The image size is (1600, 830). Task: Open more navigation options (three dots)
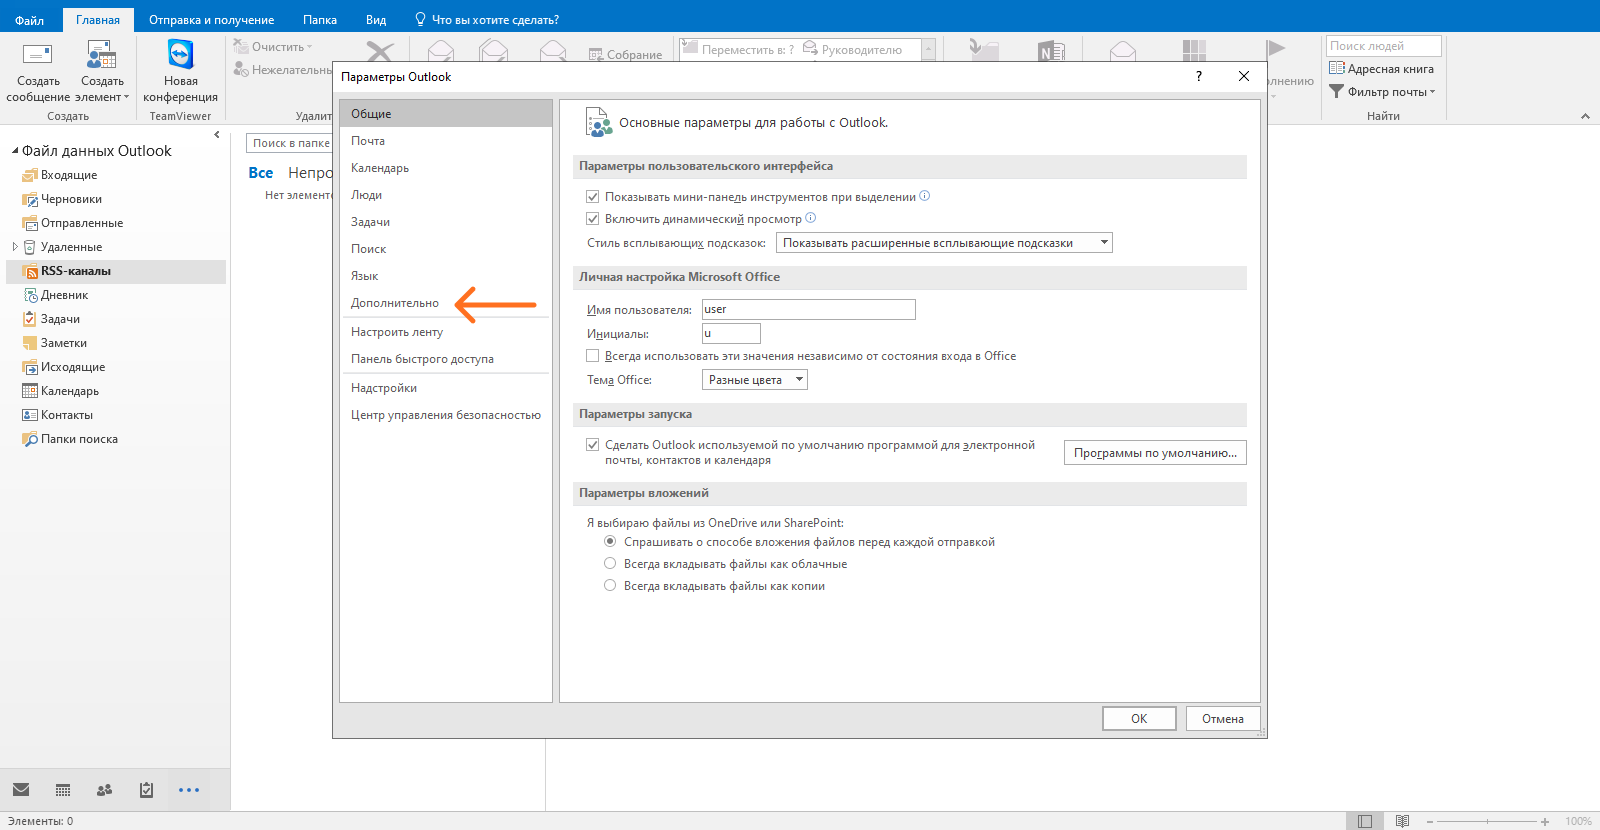[x=189, y=790]
